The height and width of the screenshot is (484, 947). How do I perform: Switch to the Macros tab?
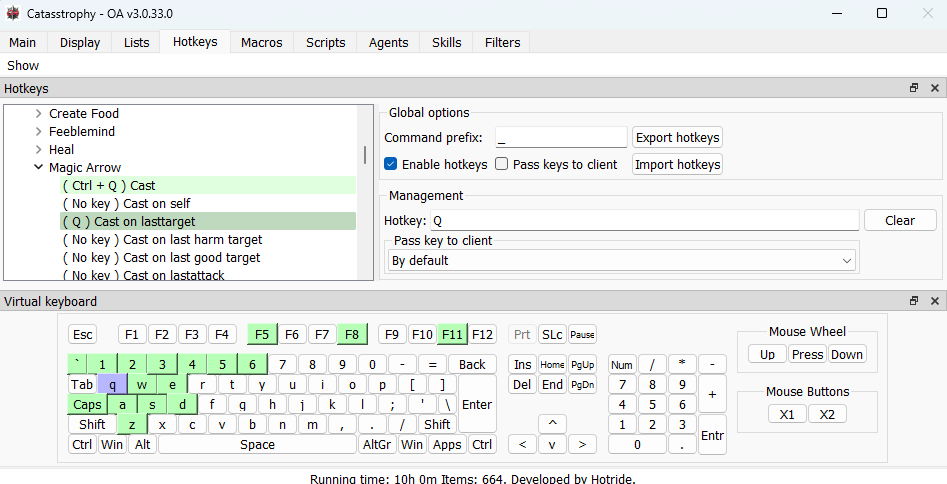click(x=261, y=42)
